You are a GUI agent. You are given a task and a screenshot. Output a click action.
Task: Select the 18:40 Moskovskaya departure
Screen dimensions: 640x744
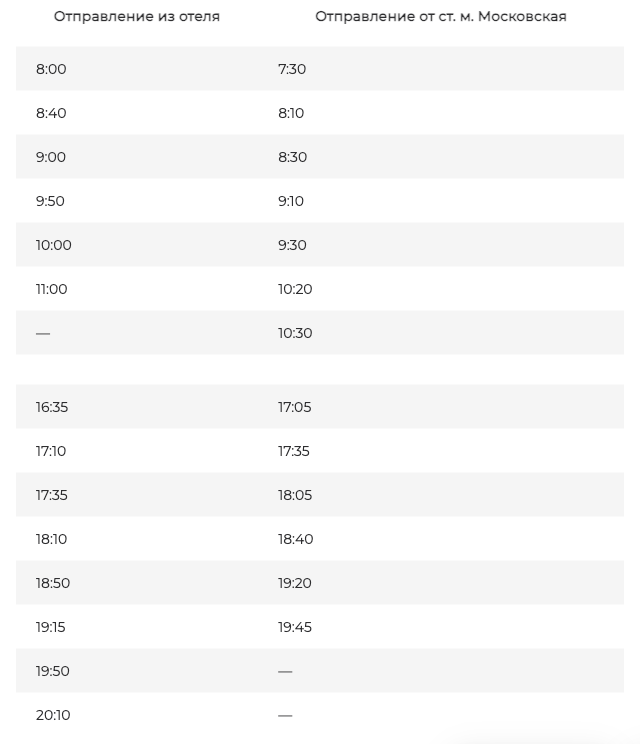(x=296, y=539)
